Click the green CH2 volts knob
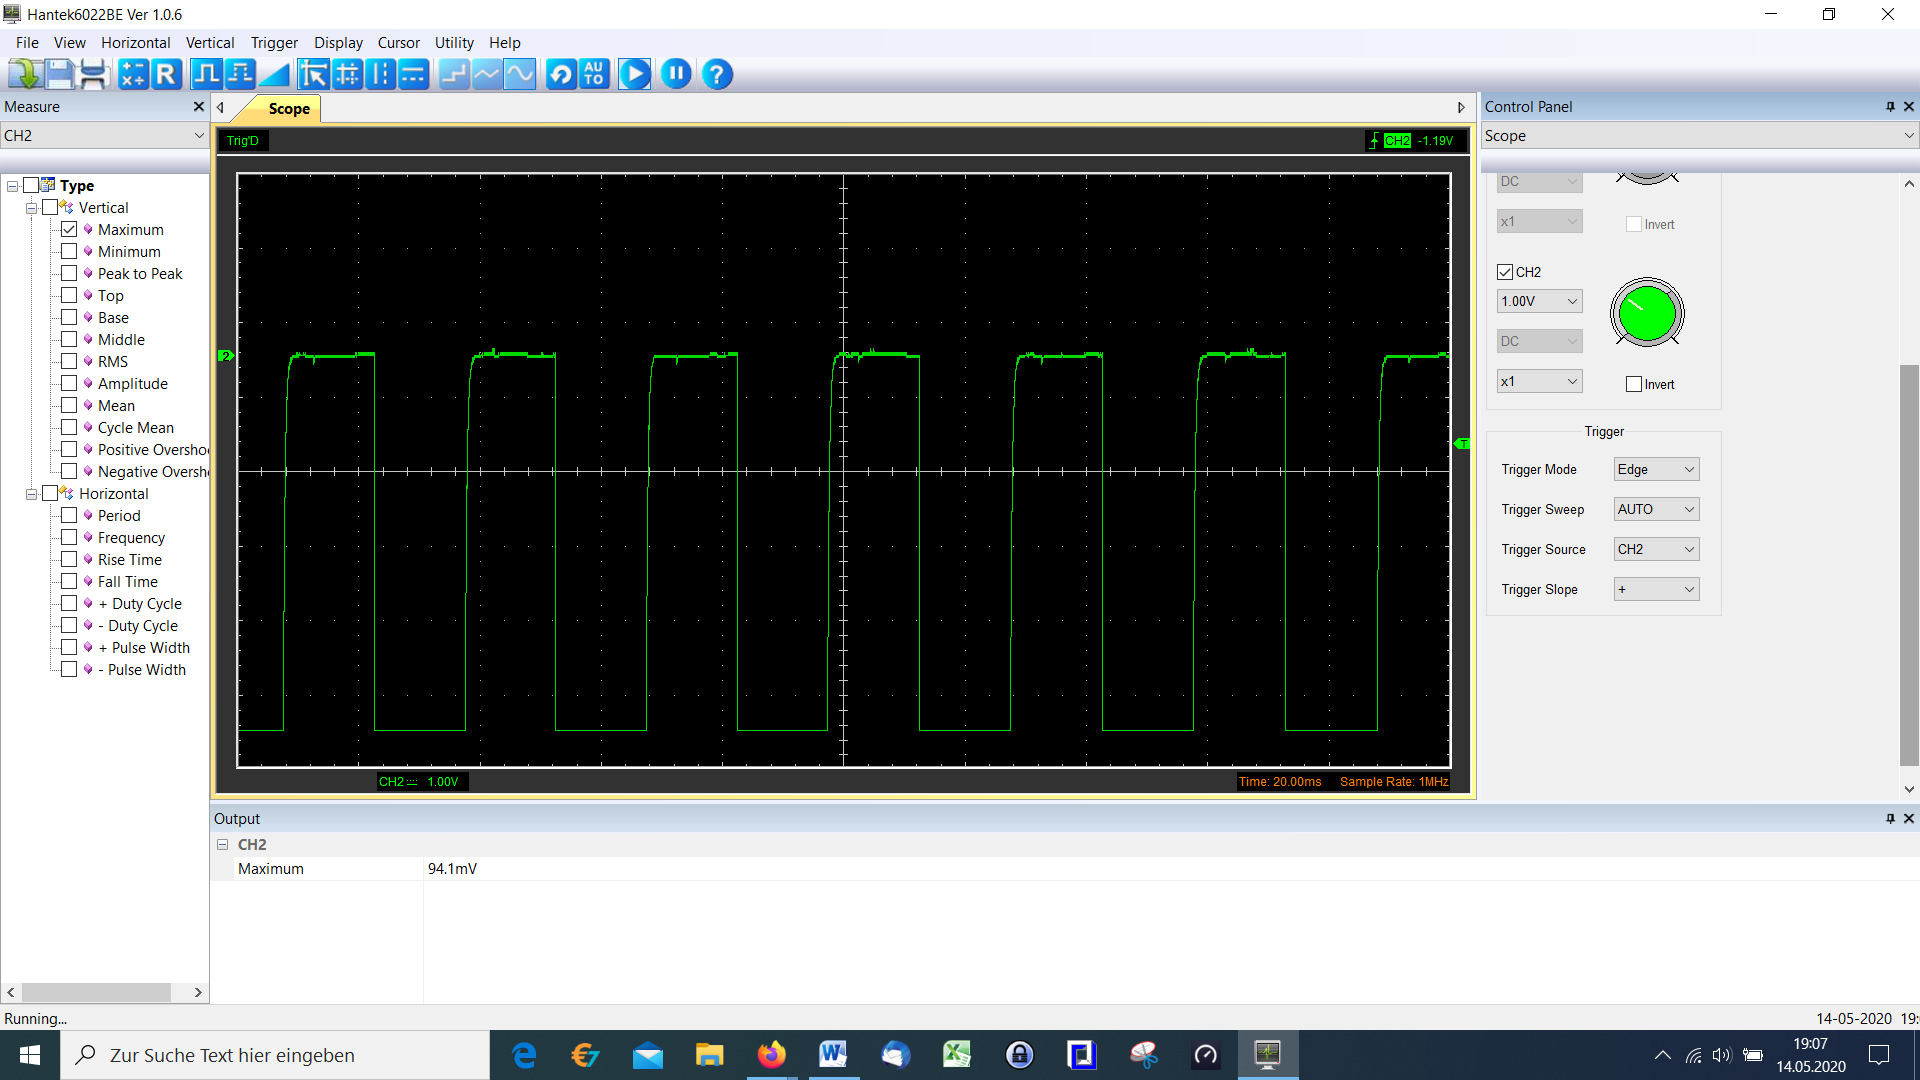This screenshot has height=1080, width=1920. [x=1647, y=313]
